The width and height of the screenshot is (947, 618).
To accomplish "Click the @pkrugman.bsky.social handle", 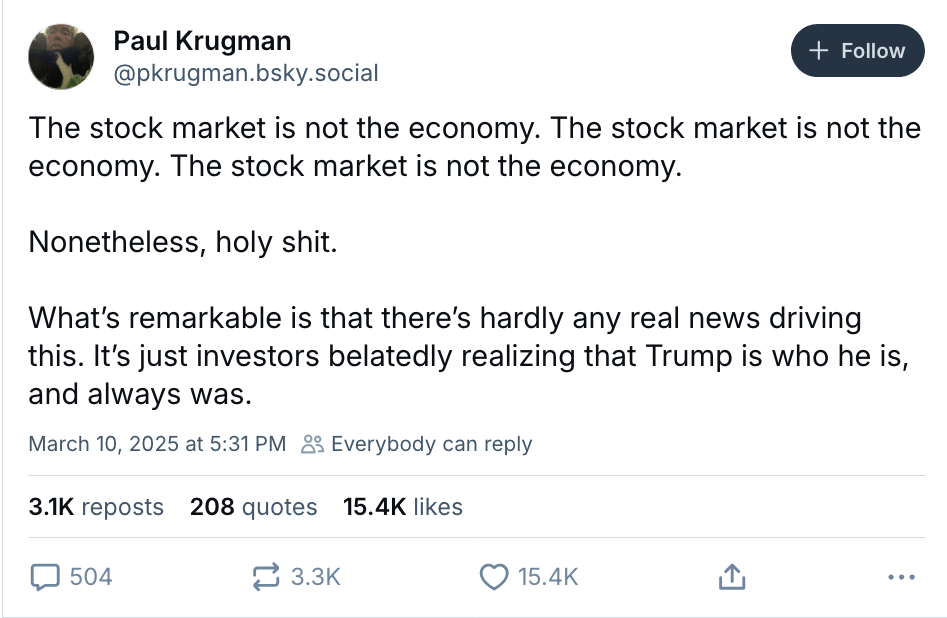I will point(246,73).
